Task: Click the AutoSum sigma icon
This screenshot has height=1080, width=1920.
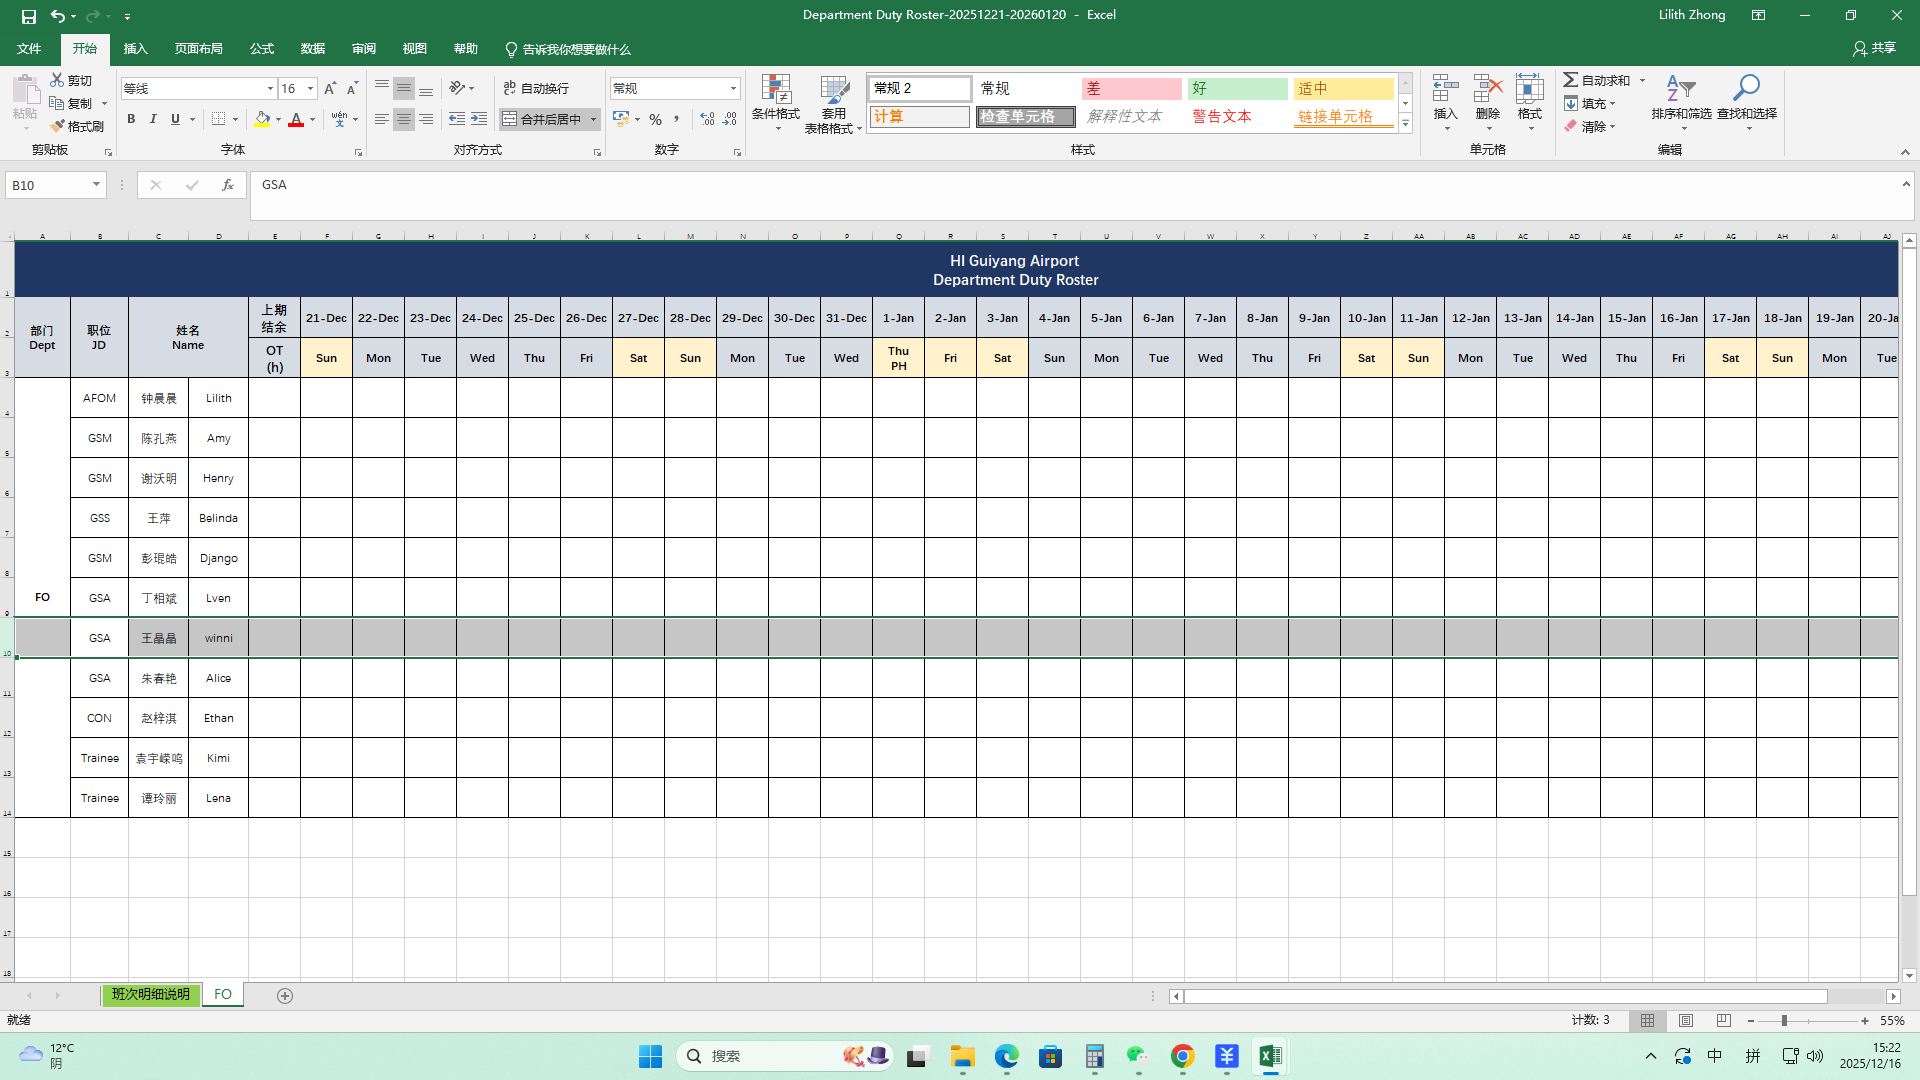Action: (1571, 80)
